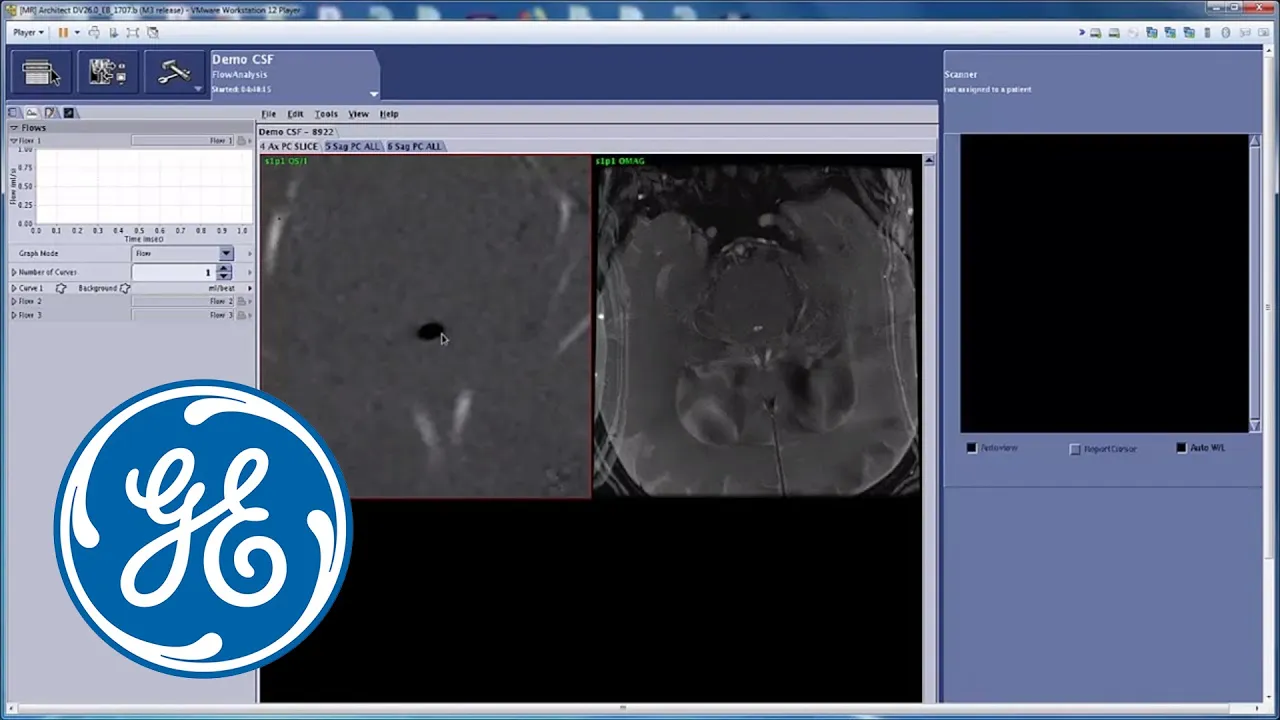Open the File menu
The image size is (1280, 720).
[x=269, y=114]
